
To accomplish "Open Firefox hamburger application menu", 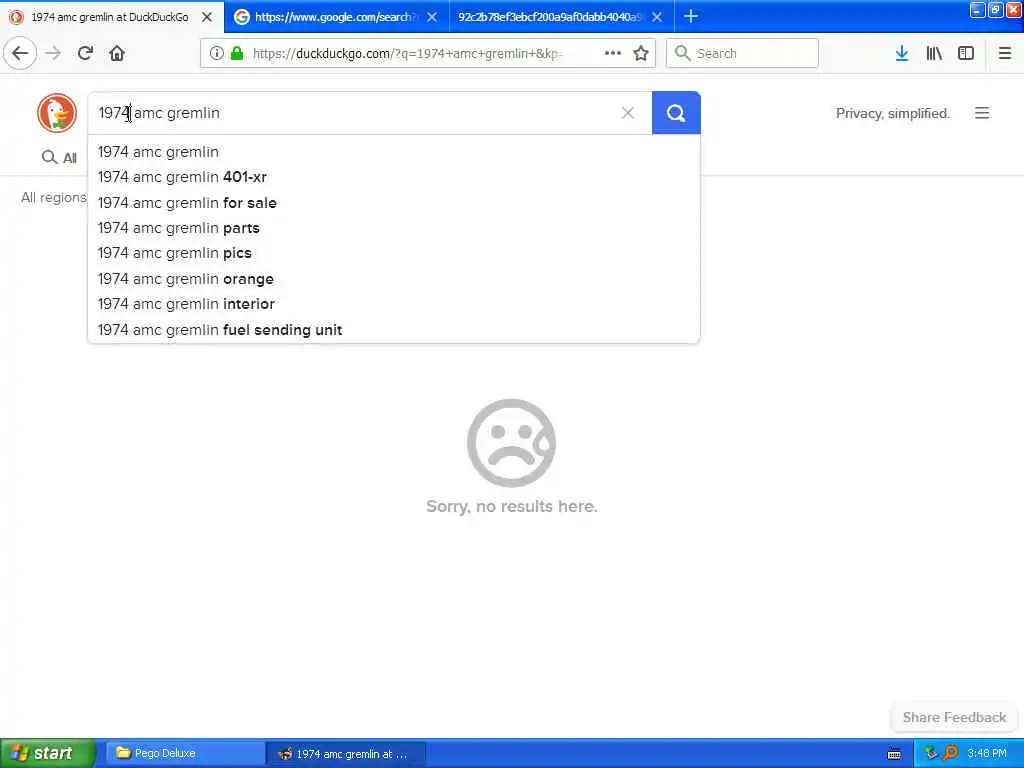I will (1005, 54).
